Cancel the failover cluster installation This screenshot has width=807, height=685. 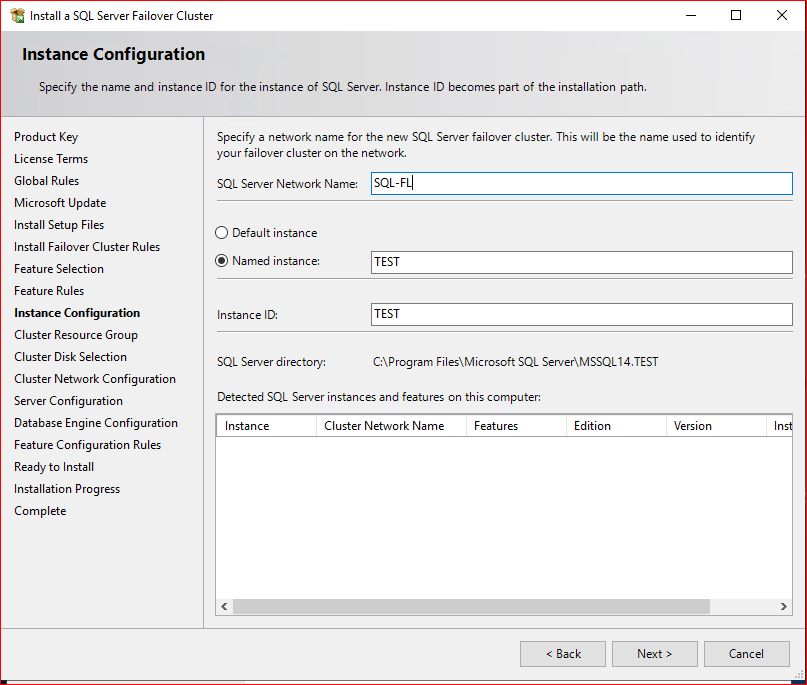(746, 654)
